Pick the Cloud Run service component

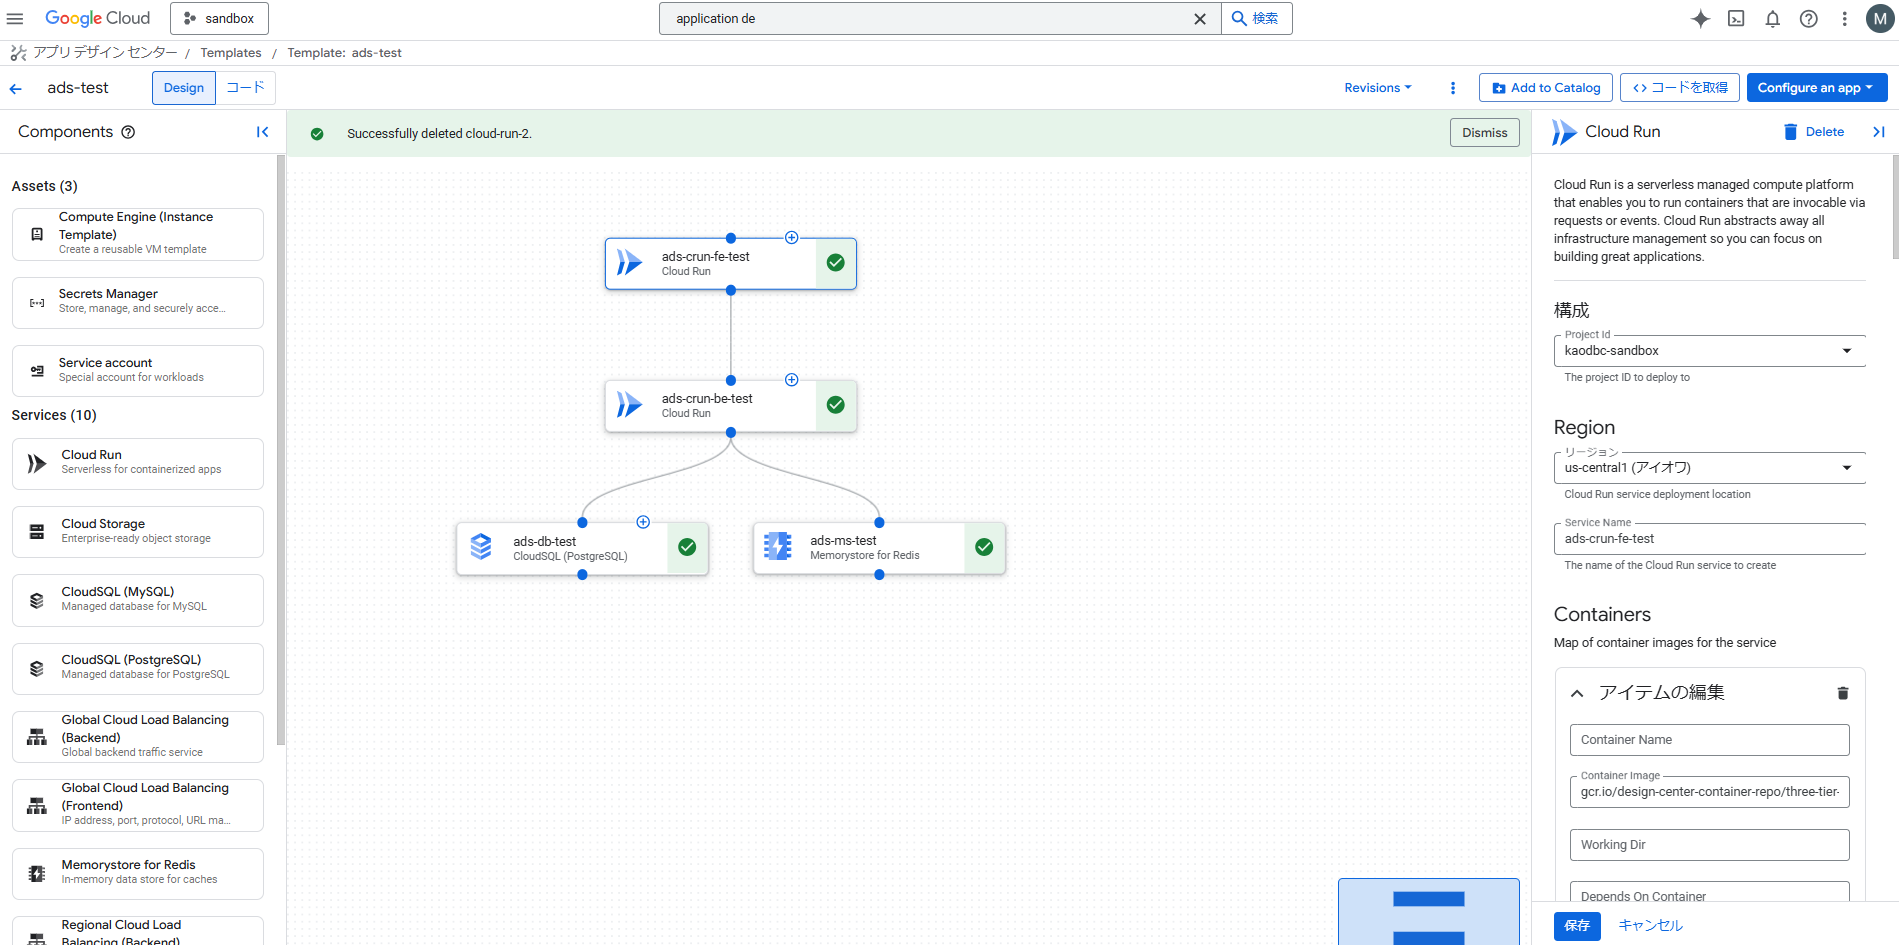pos(138,464)
